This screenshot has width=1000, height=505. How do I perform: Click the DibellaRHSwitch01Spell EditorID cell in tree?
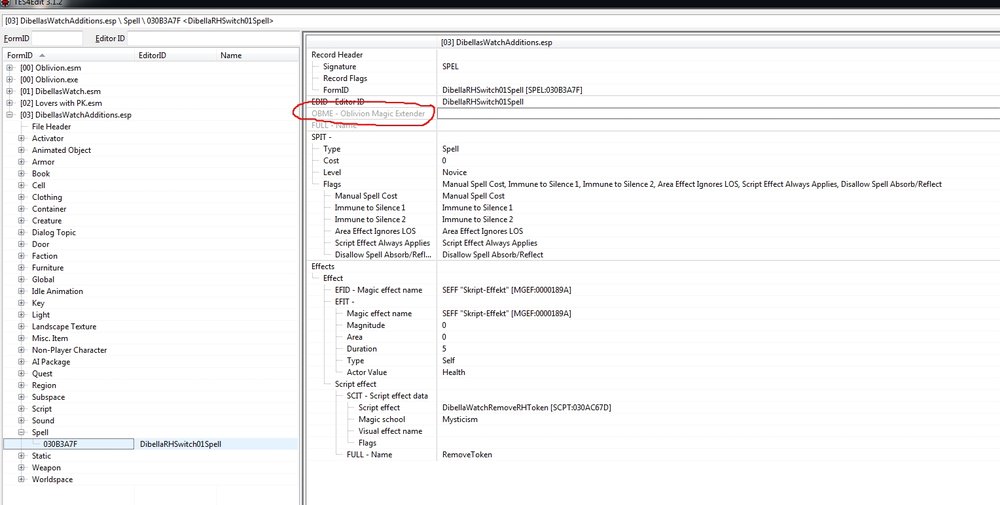[x=180, y=444]
